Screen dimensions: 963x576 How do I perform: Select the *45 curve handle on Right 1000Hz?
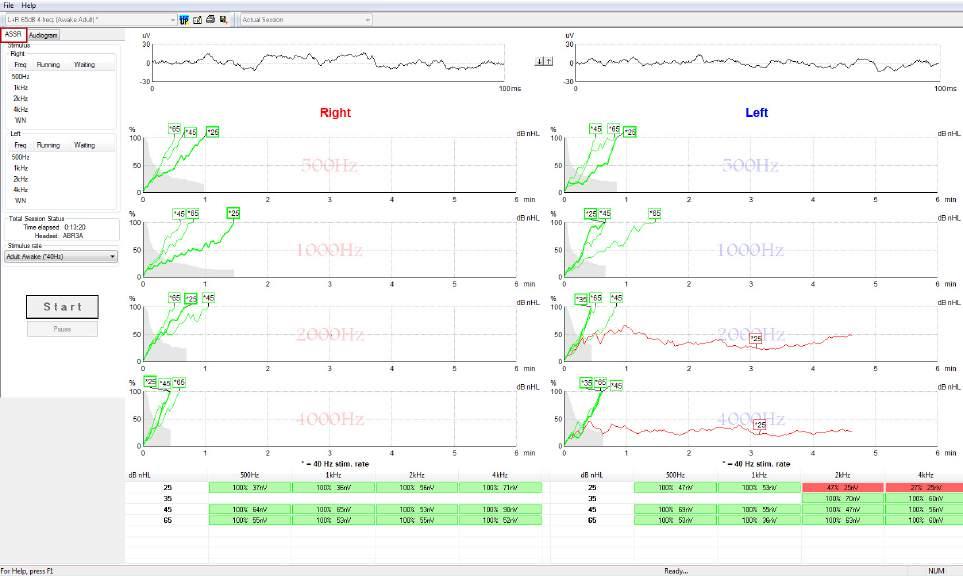tap(179, 214)
